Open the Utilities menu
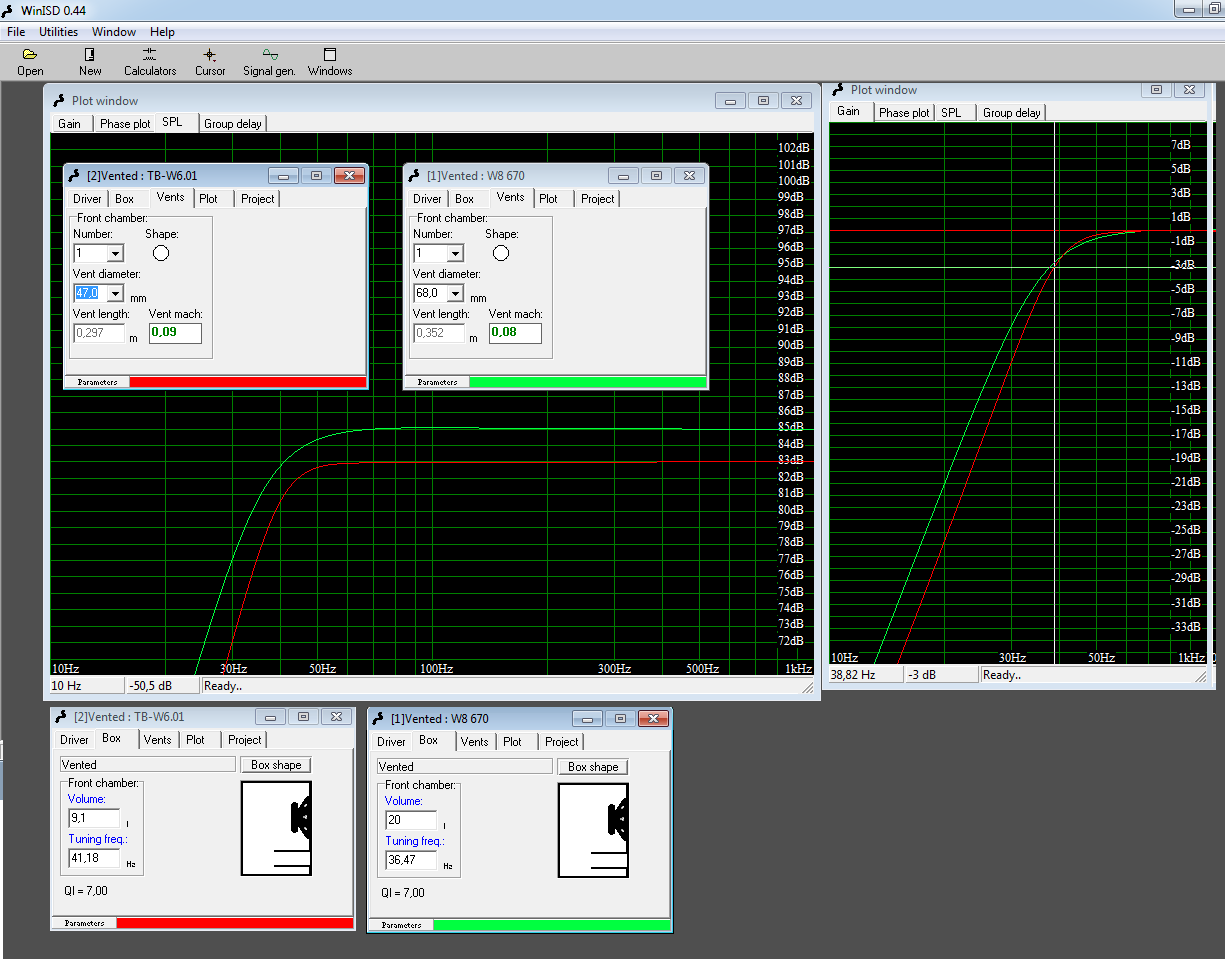Screen dimensions: 1225x959 point(58,32)
